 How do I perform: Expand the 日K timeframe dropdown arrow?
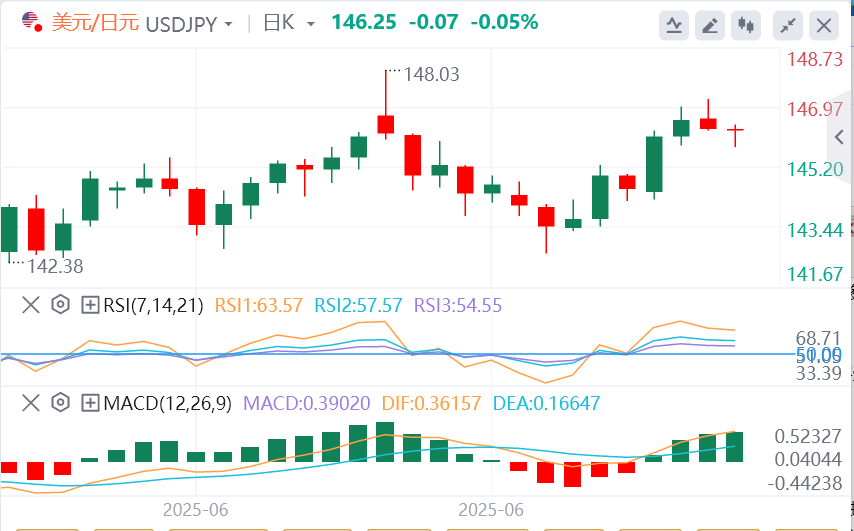point(310,23)
